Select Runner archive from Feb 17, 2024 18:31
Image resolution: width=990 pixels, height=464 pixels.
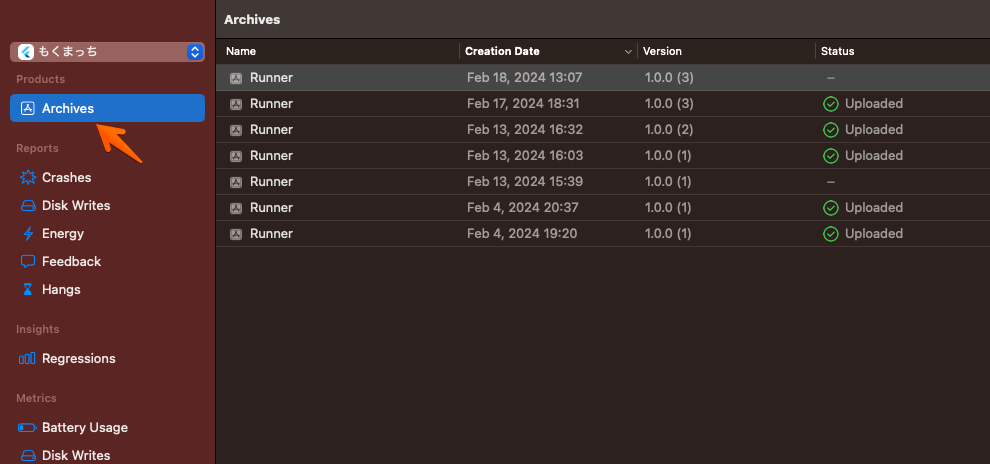[603, 104]
